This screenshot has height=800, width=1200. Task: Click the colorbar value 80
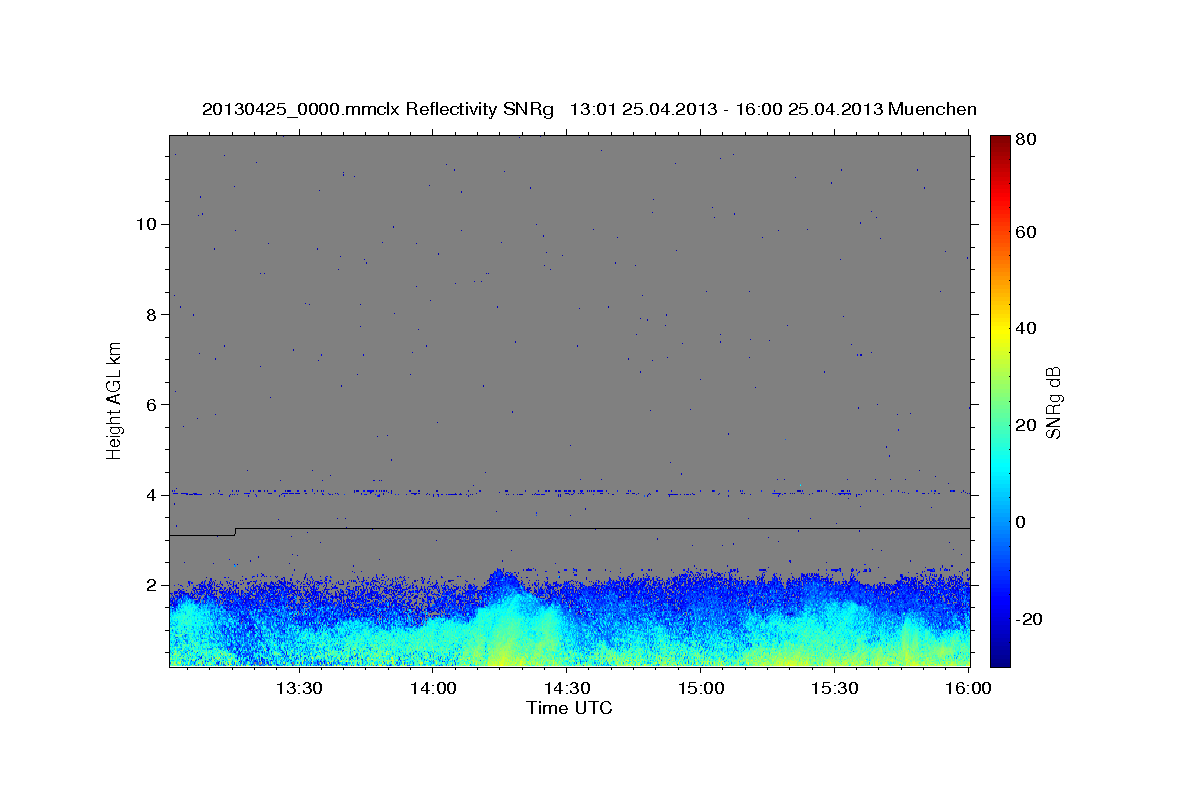point(1025,140)
